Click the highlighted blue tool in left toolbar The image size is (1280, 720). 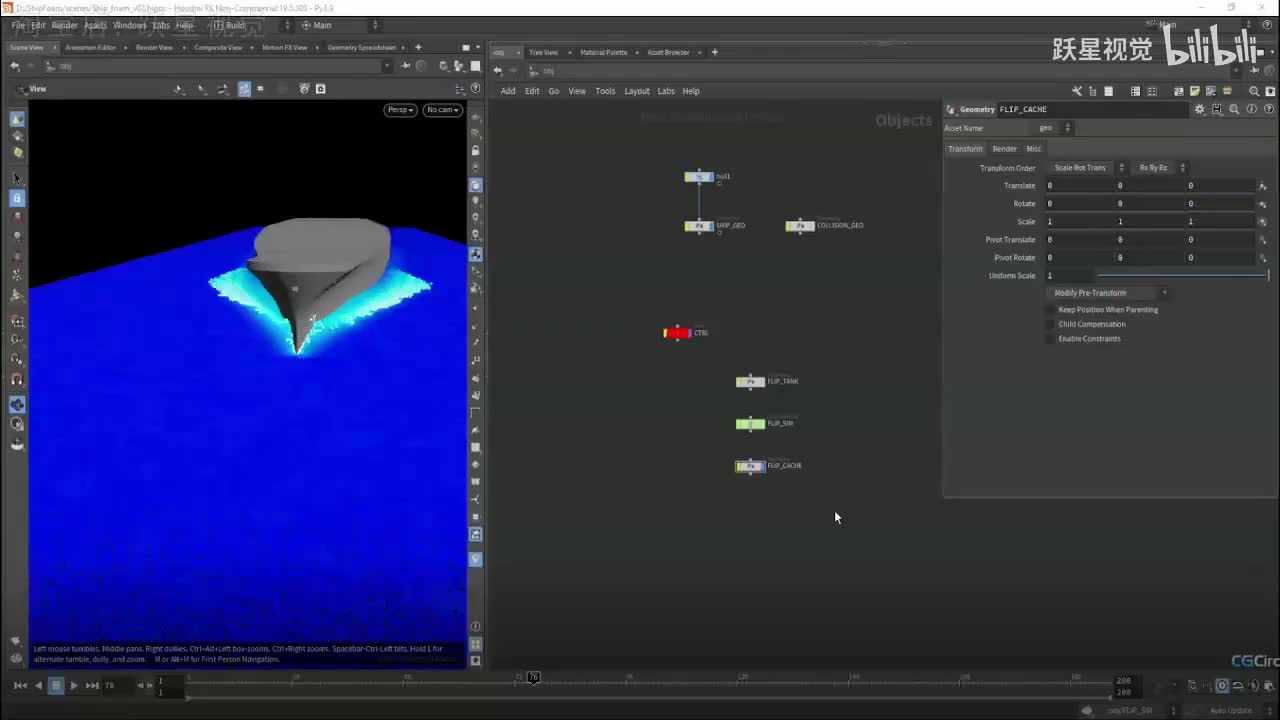pyautogui.click(x=17, y=198)
